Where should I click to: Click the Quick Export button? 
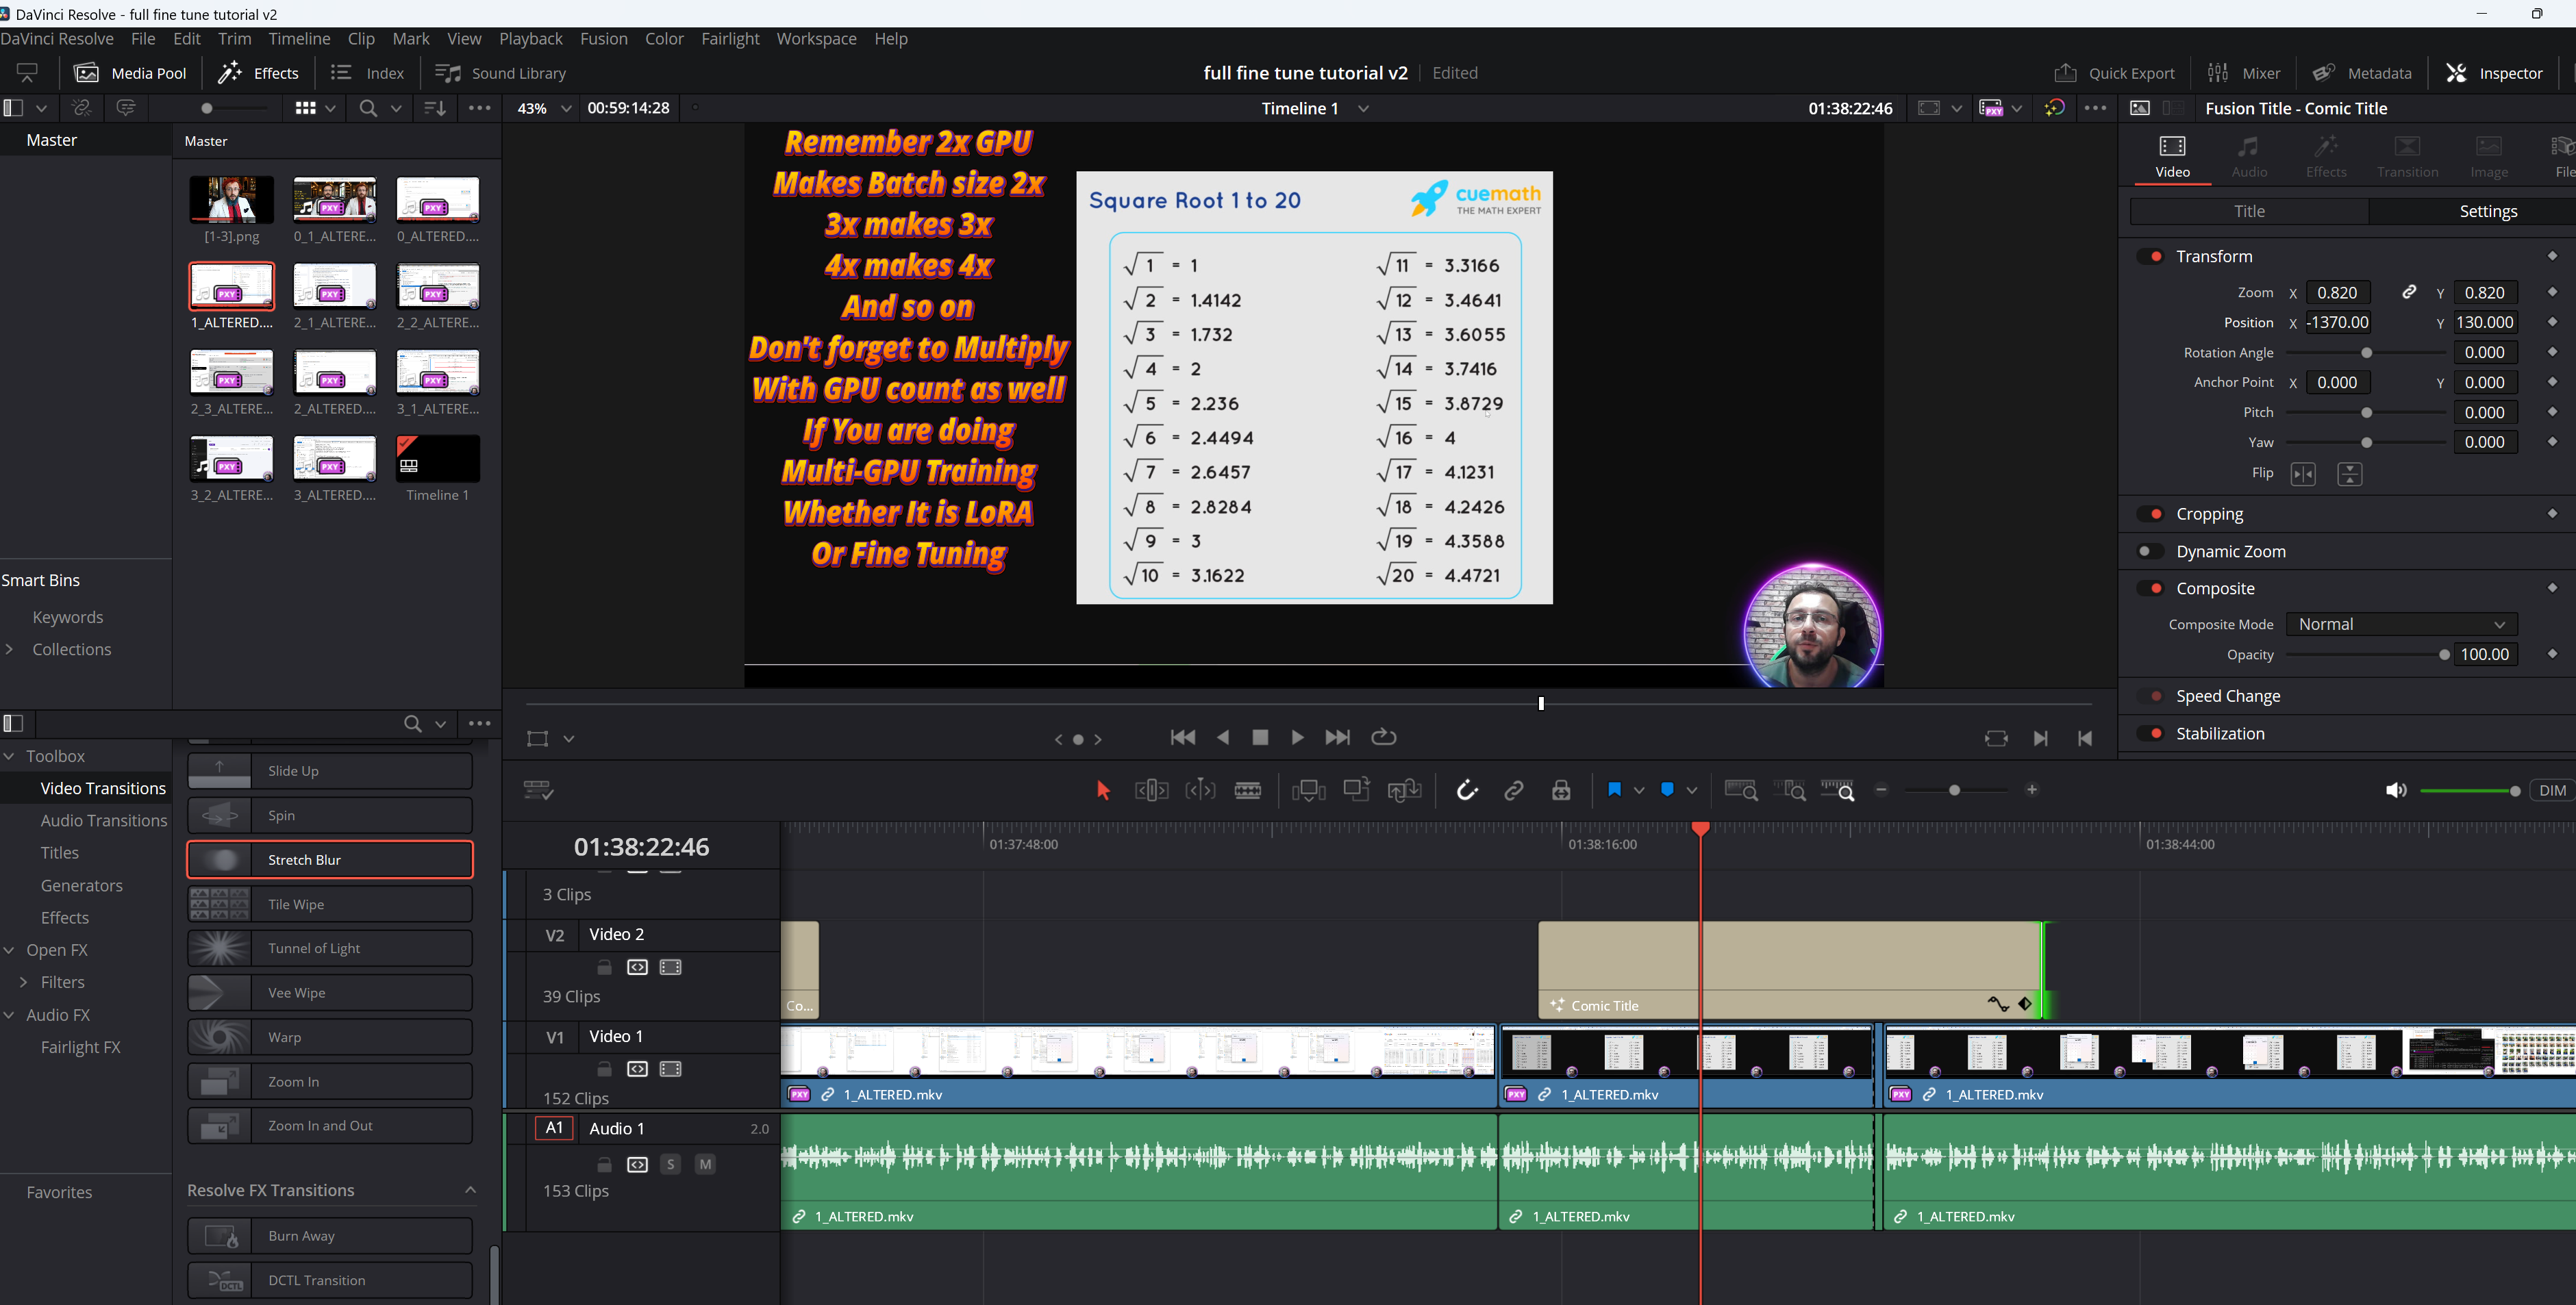click(2114, 73)
